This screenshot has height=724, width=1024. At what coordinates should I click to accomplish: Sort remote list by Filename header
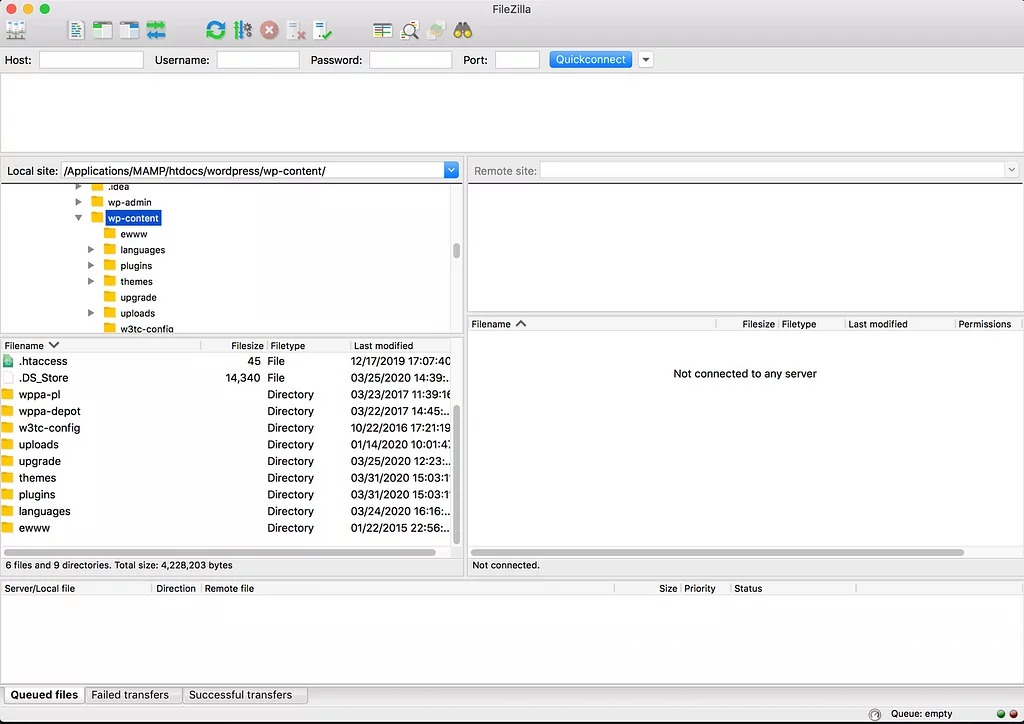tap(592, 324)
